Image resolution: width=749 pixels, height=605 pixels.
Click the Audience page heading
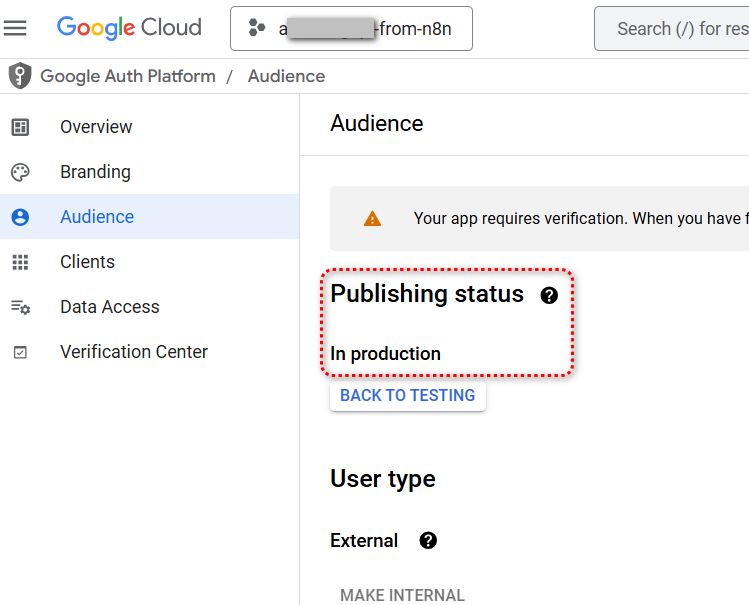click(376, 123)
